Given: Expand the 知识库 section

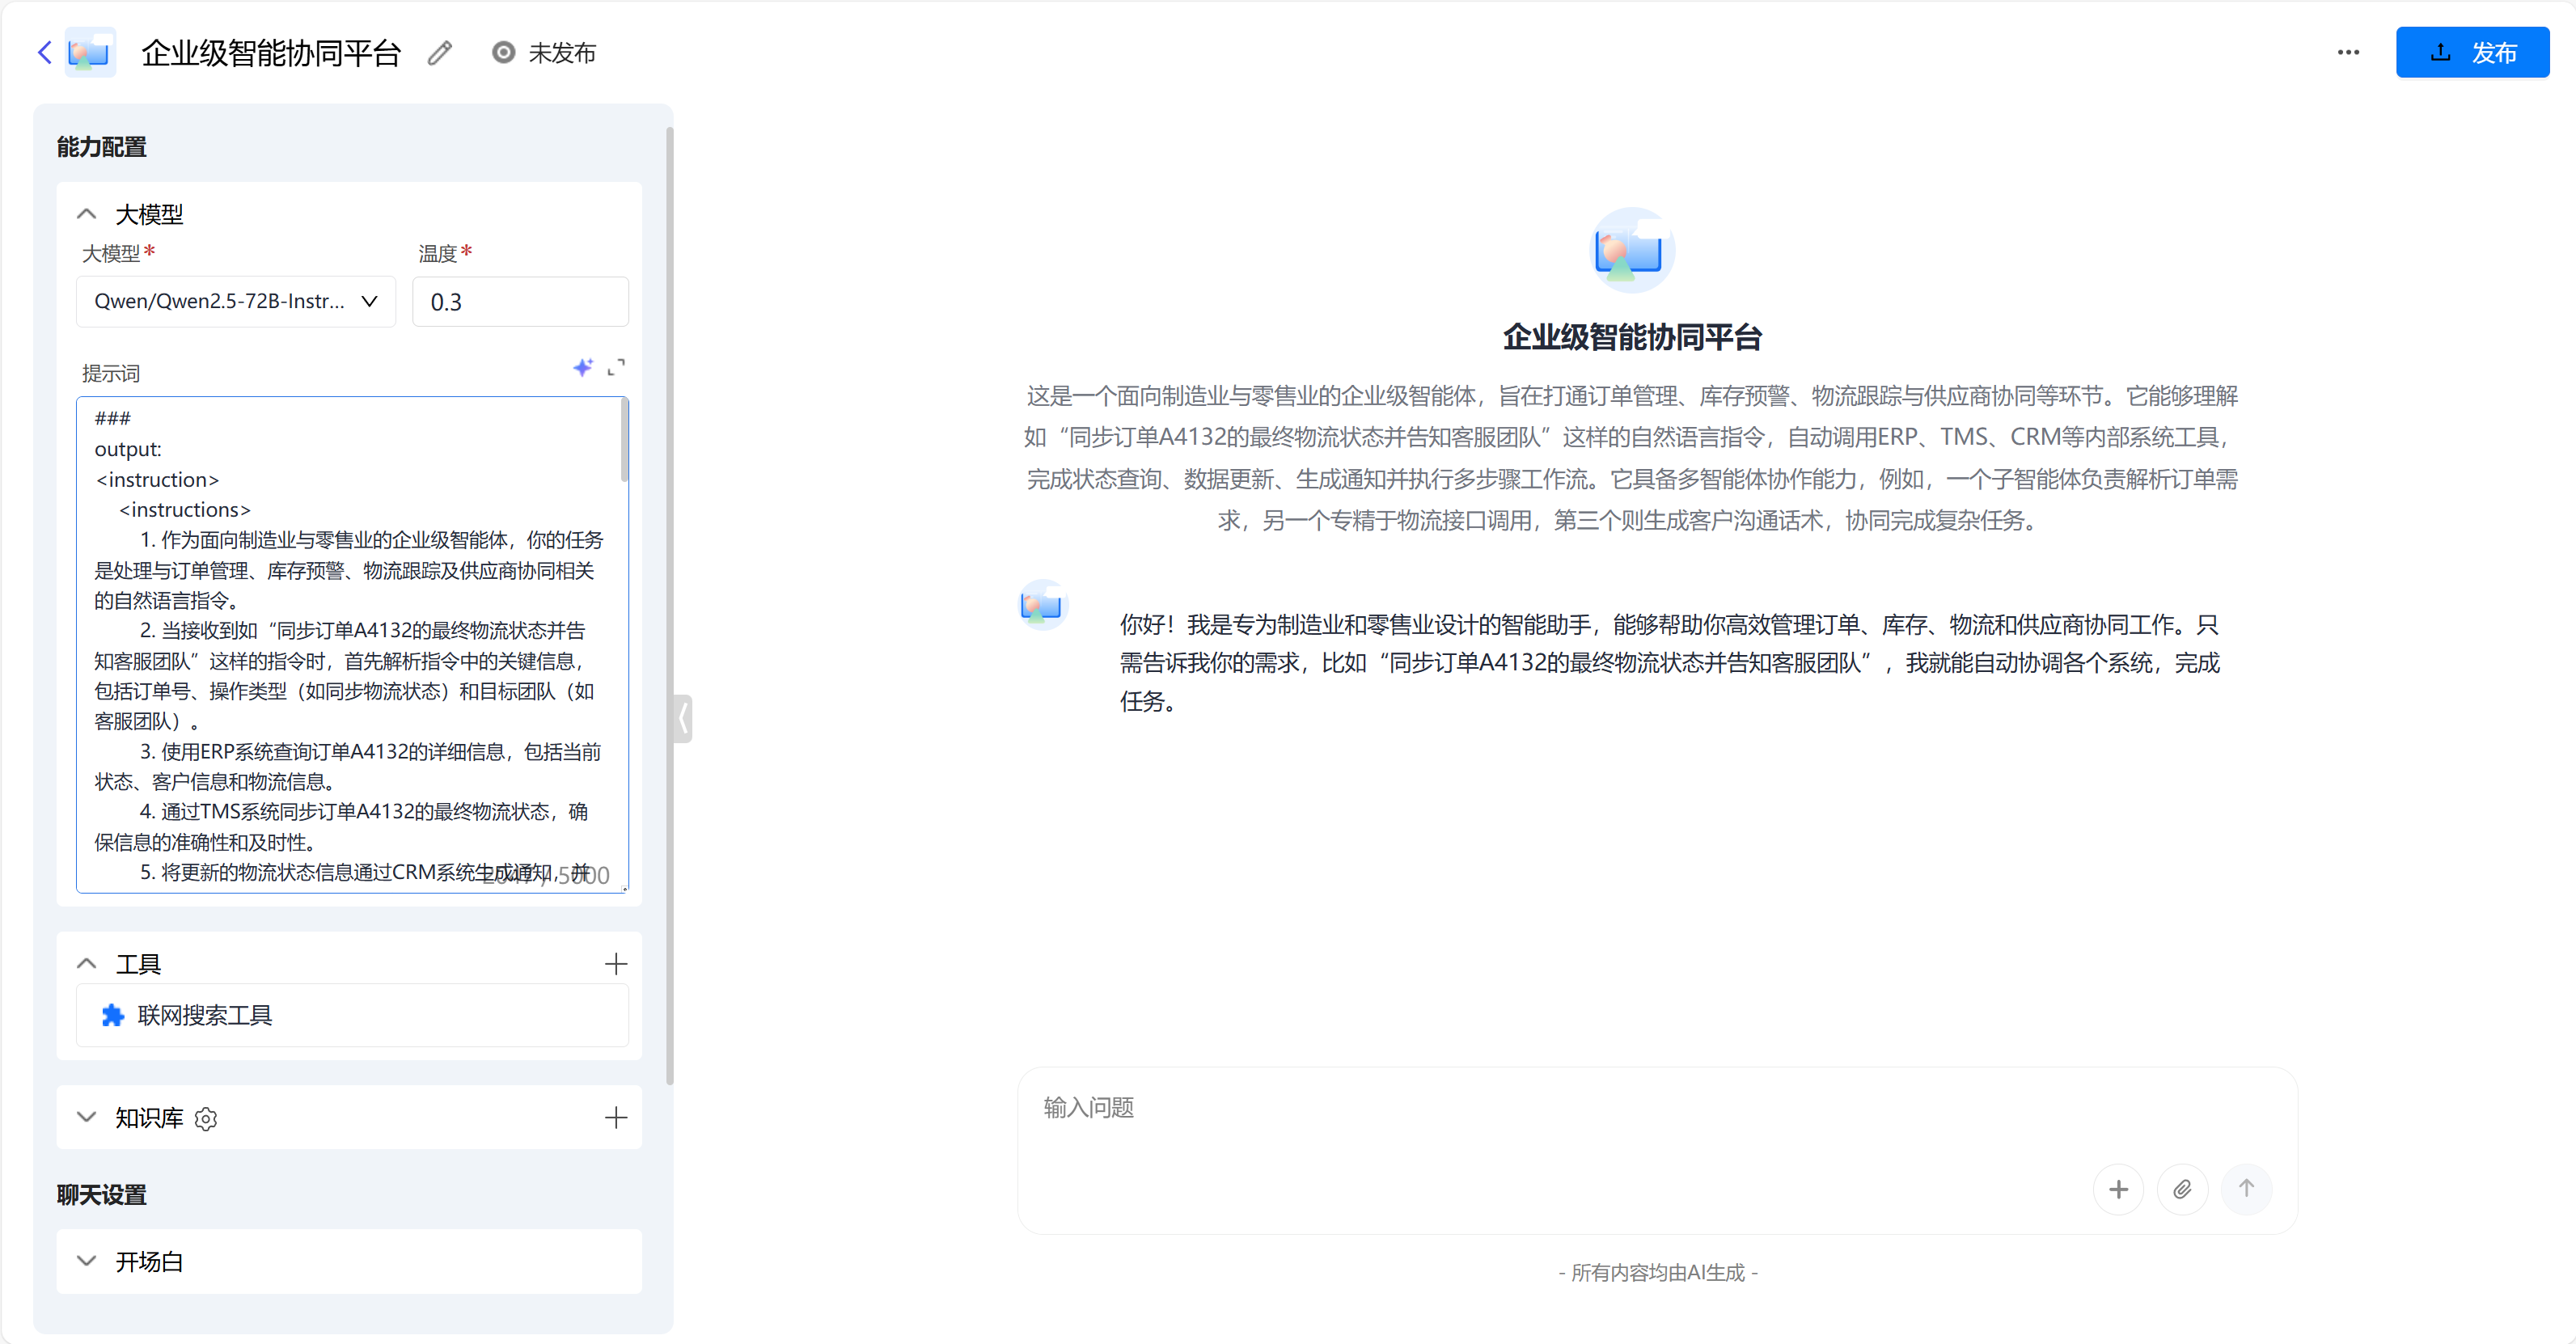Looking at the screenshot, I should tap(86, 1118).
